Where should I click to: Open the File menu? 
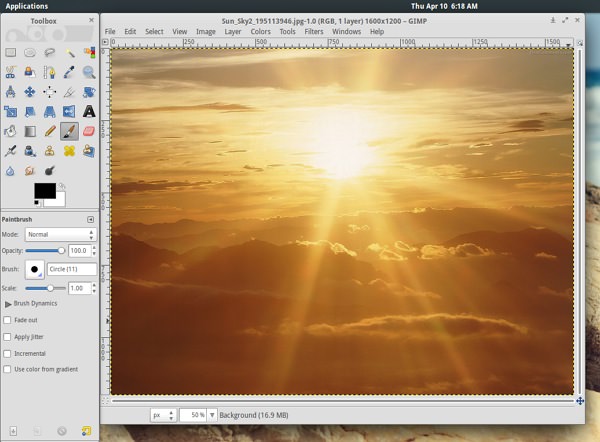[110, 32]
